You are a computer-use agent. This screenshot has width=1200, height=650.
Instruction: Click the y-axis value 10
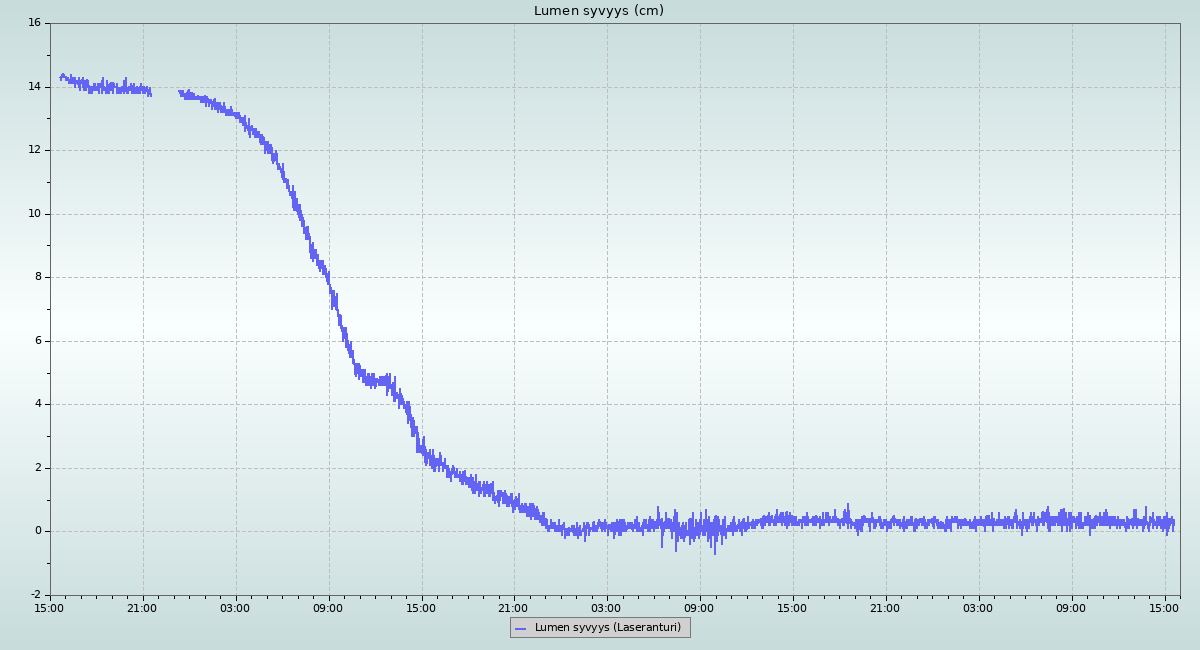[34, 214]
